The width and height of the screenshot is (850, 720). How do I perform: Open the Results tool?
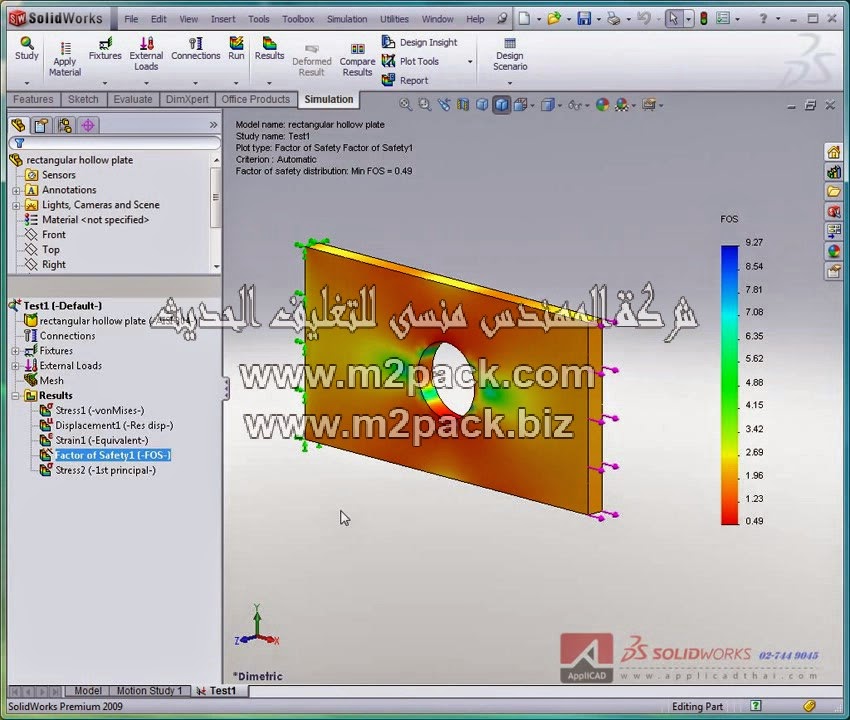tap(269, 48)
